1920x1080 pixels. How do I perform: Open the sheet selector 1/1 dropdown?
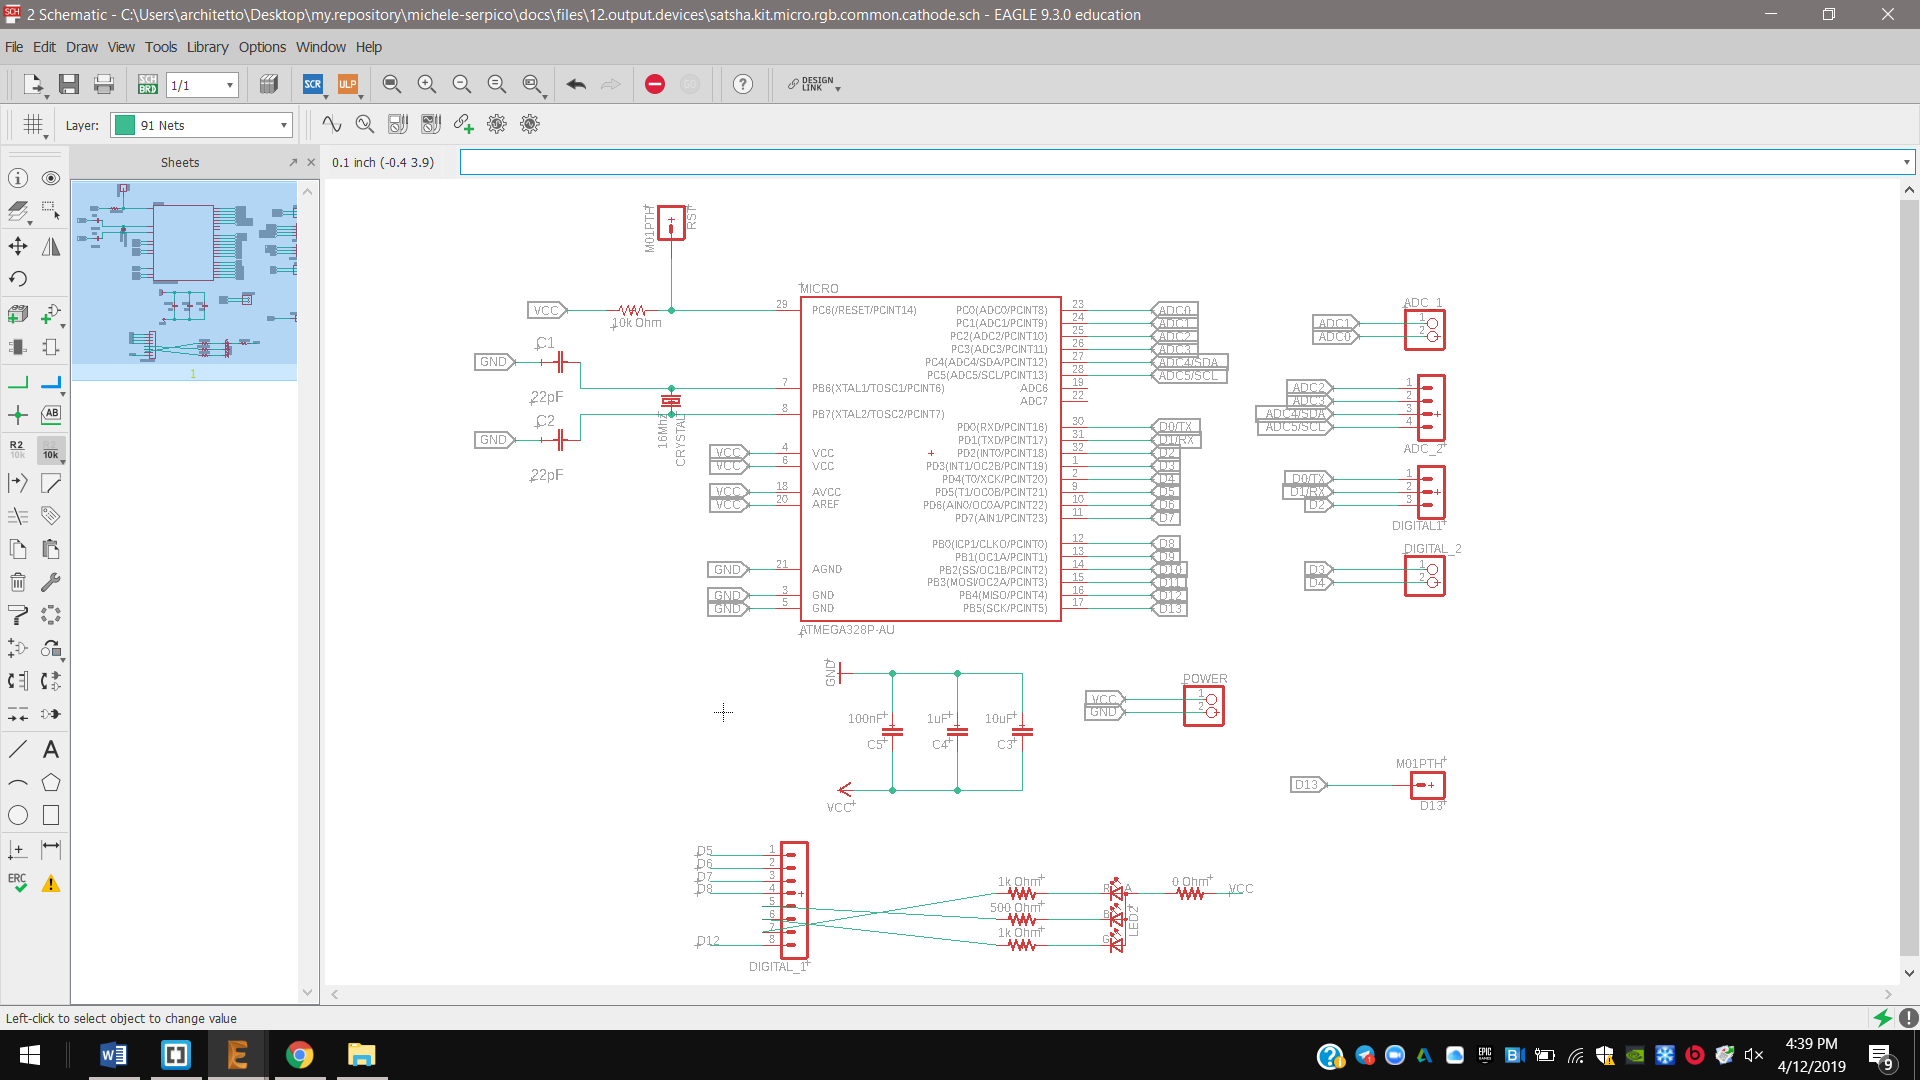230,85
